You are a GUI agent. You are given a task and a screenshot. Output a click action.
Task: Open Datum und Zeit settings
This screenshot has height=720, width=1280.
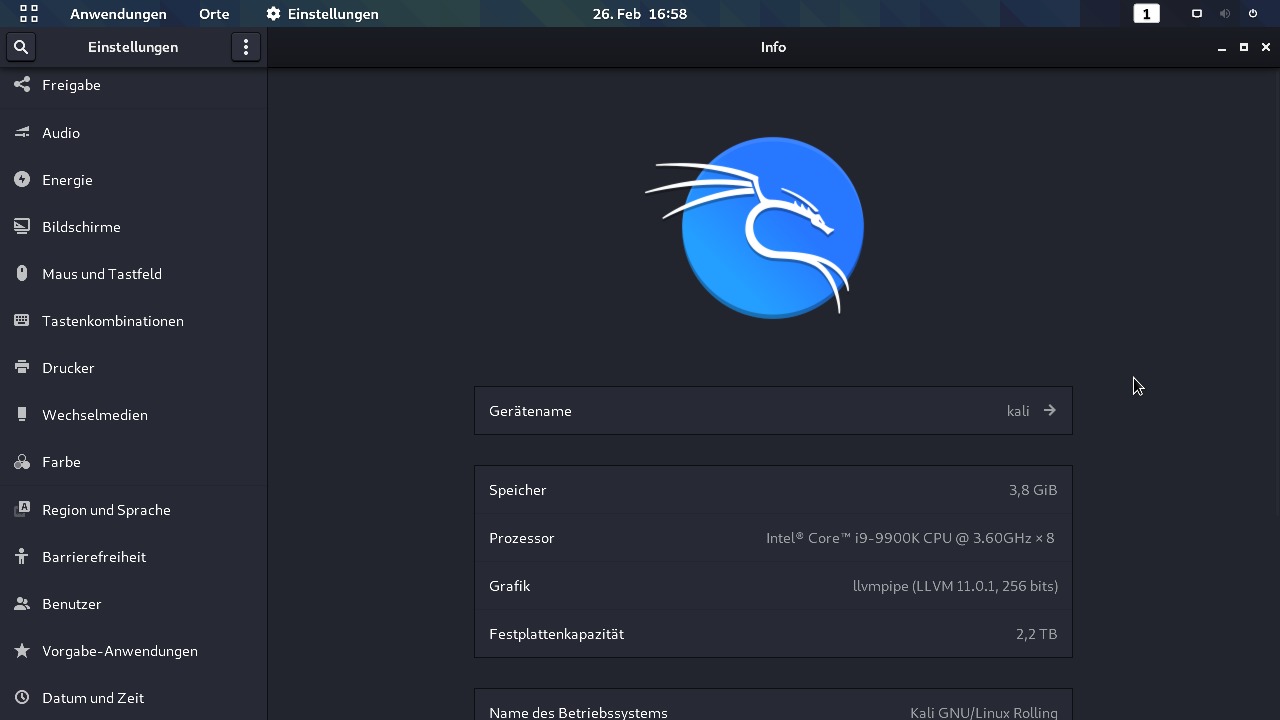(x=91, y=697)
